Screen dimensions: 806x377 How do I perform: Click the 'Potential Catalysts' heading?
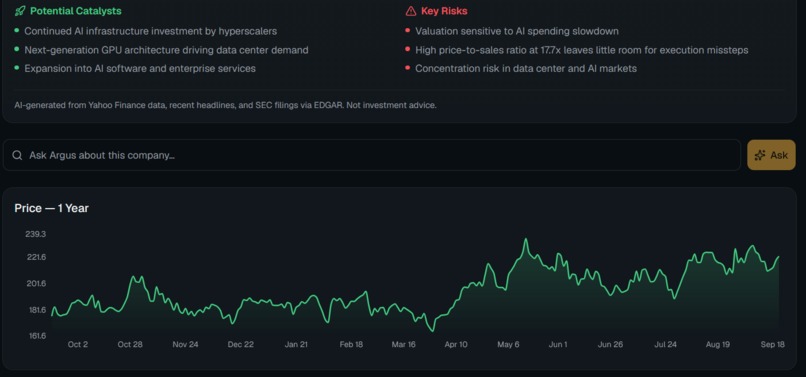[x=76, y=11]
